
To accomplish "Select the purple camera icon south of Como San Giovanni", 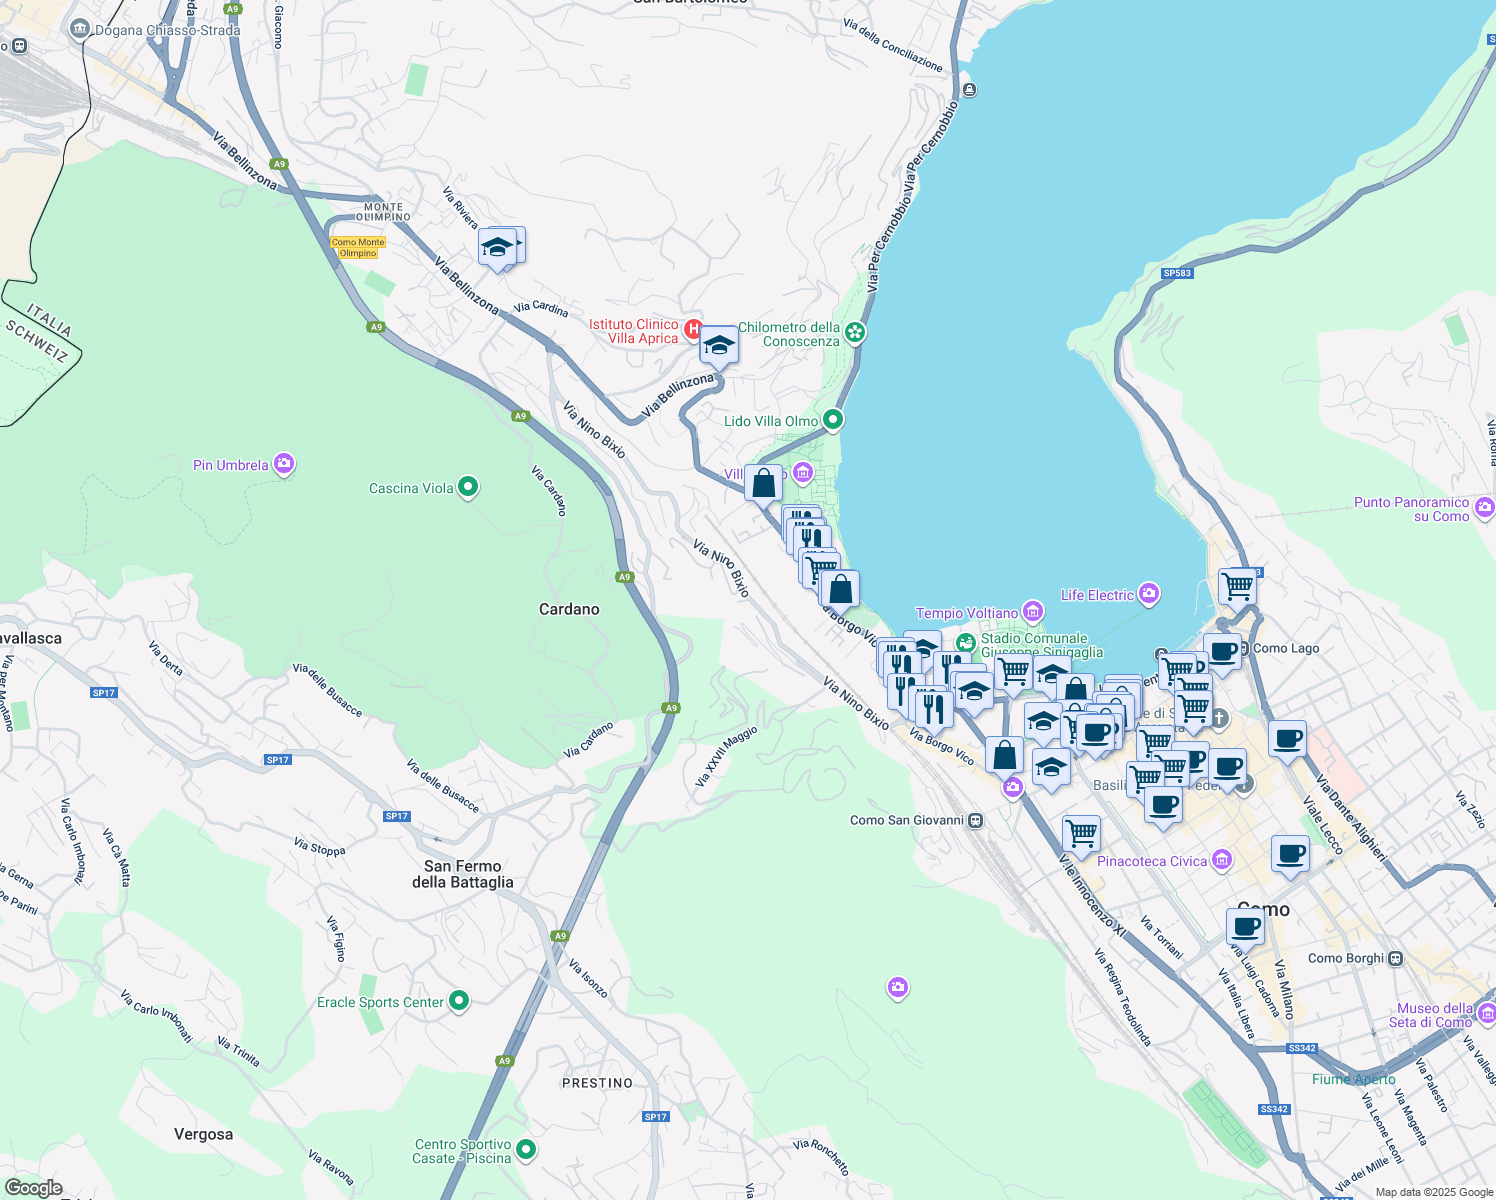I will [897, 987].
